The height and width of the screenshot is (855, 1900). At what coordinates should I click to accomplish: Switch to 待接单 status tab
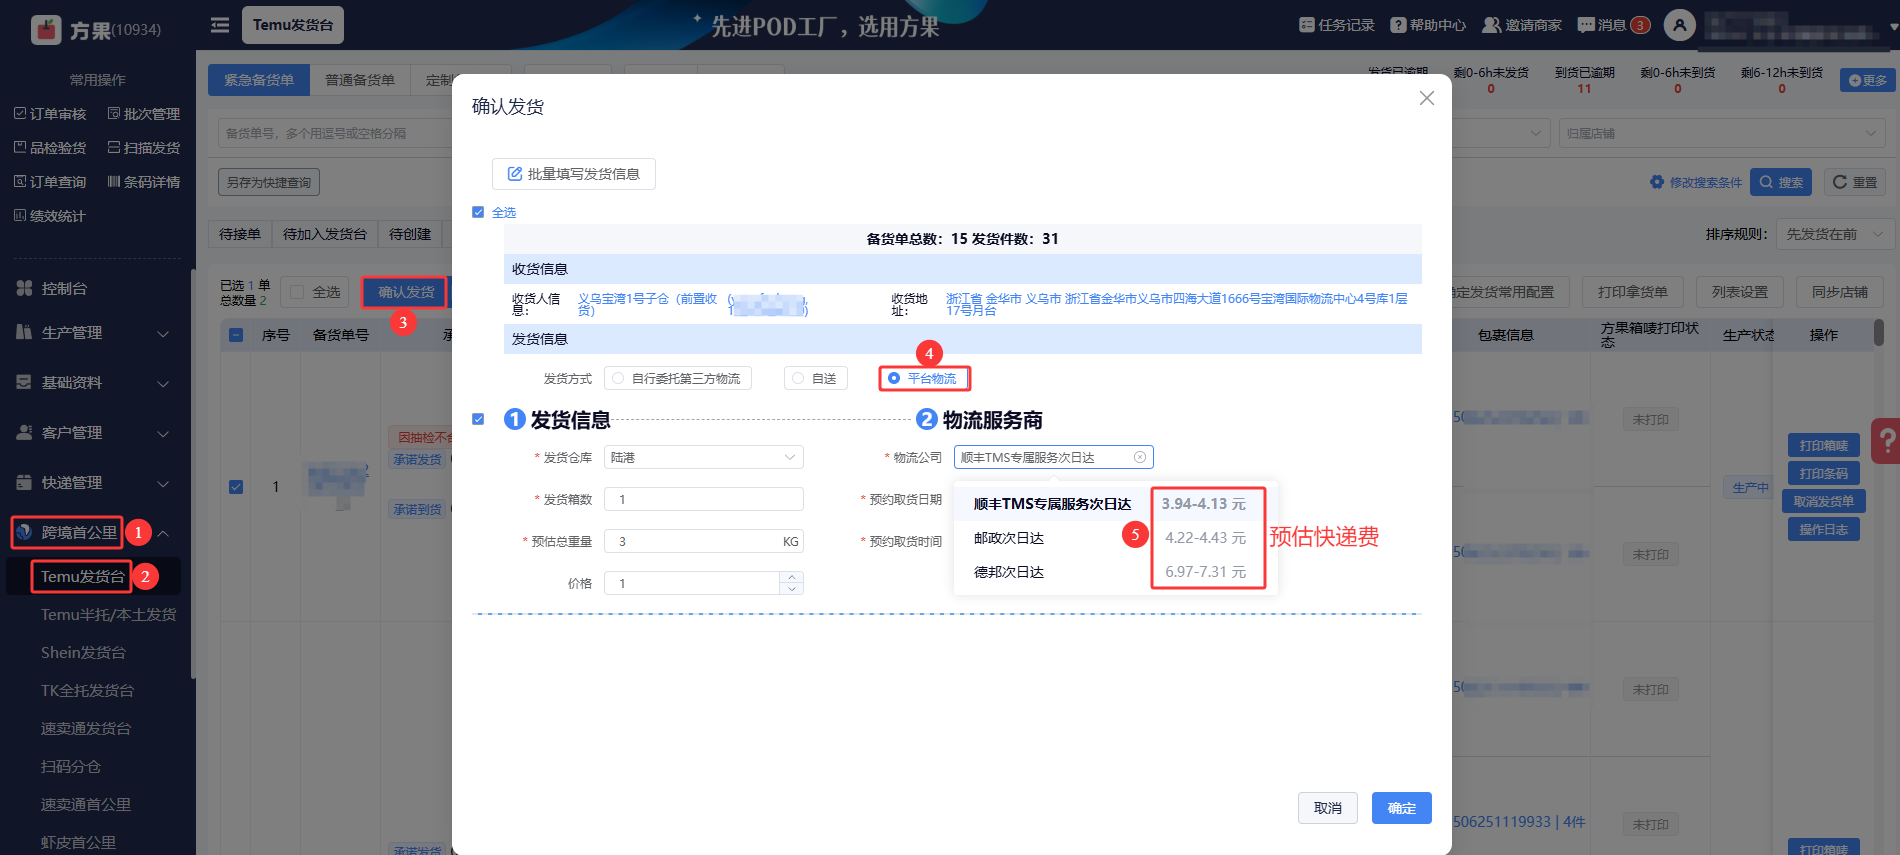(240, 234)
